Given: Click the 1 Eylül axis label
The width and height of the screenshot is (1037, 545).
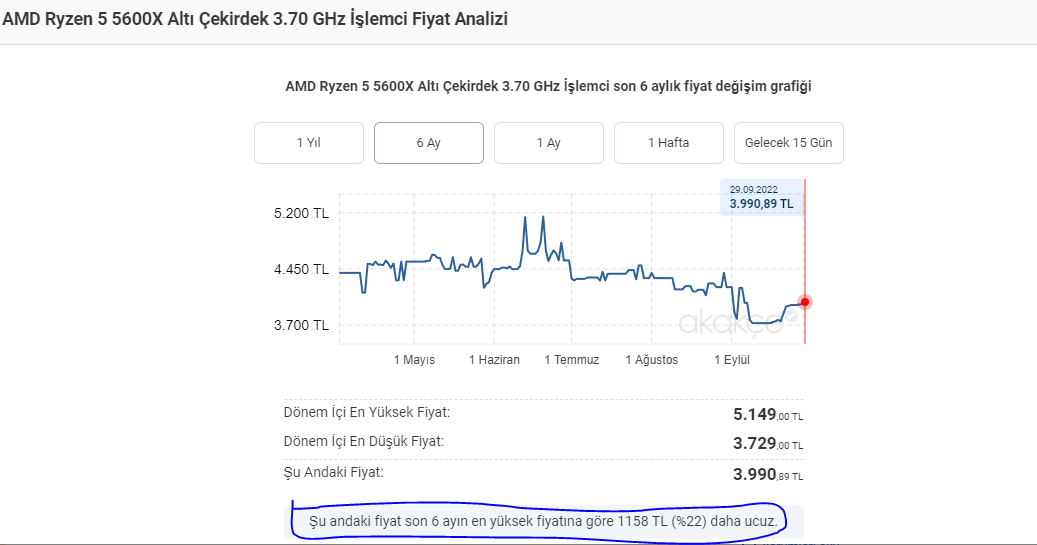Looking at the screenshot, I should [x=731, y=360].
